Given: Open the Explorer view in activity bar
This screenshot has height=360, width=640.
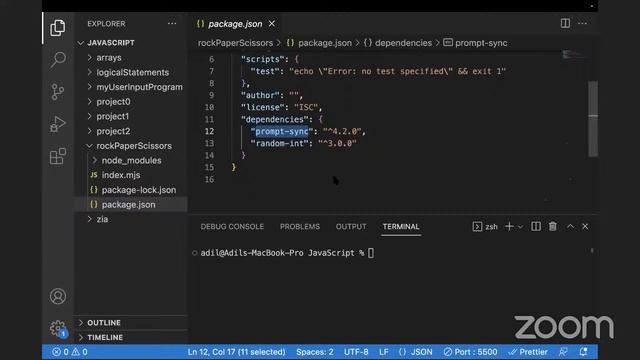Looking at the screenshot, I should (58, 28).
